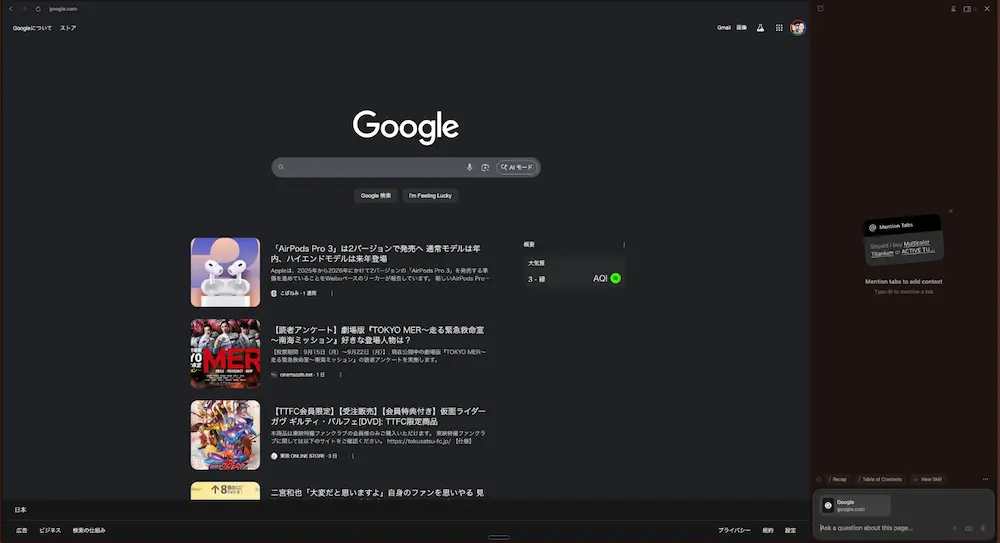The width and height of the screenshot is (1000, 543).
Task: Run the Table of Contents skill
Action: (x=880, y=479)
